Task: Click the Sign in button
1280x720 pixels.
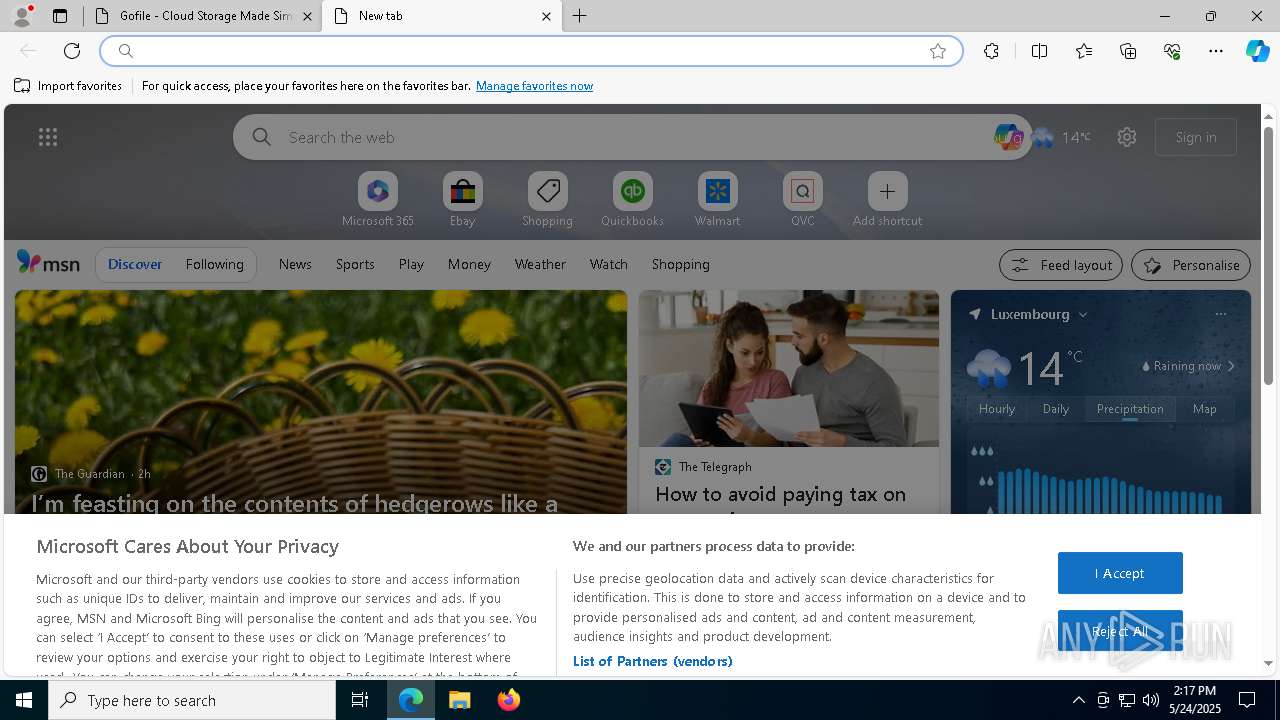Action: click(x=1196, y=137)
